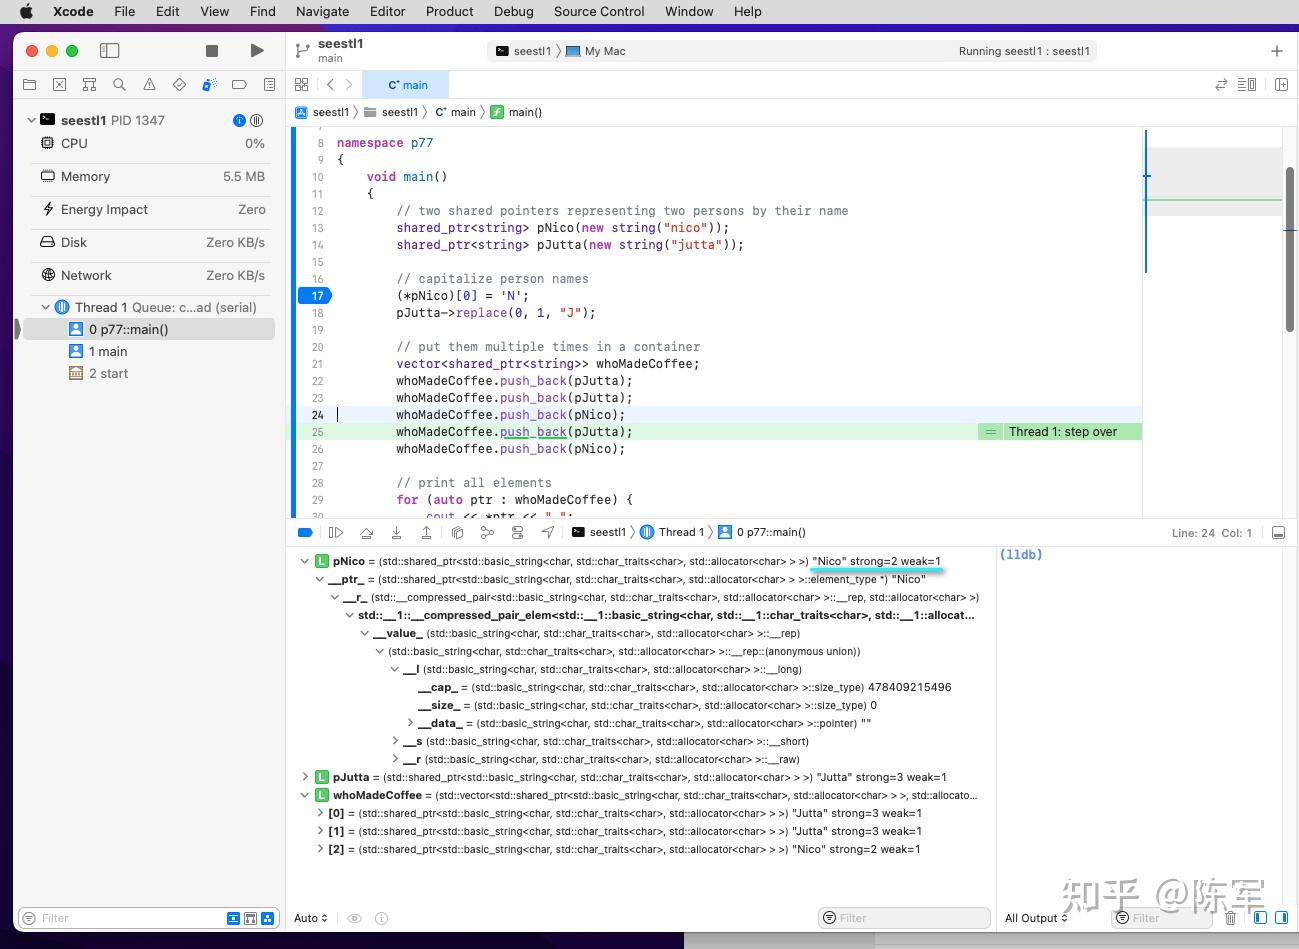Viewport: 1299px width, 949px height.
Task: Click the Step Over icon in debug bar
Action: [367, 532]
